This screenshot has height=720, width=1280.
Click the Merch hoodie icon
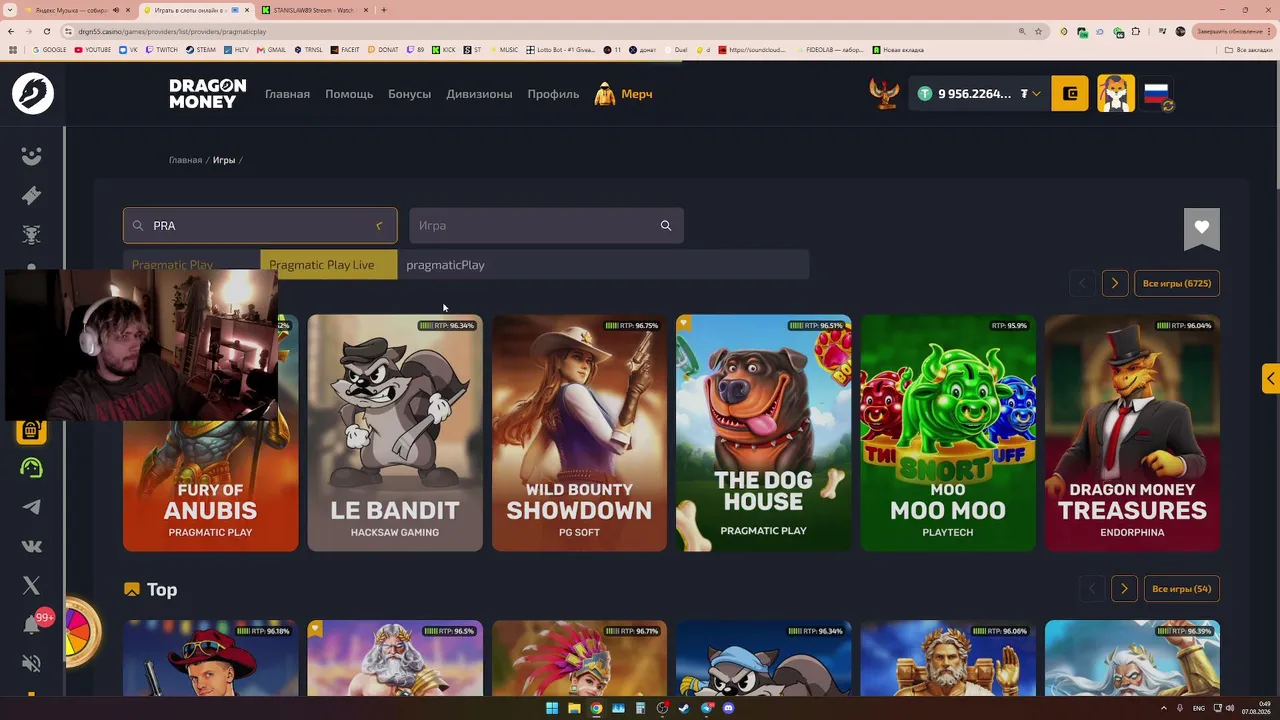(x=605, y=94)
